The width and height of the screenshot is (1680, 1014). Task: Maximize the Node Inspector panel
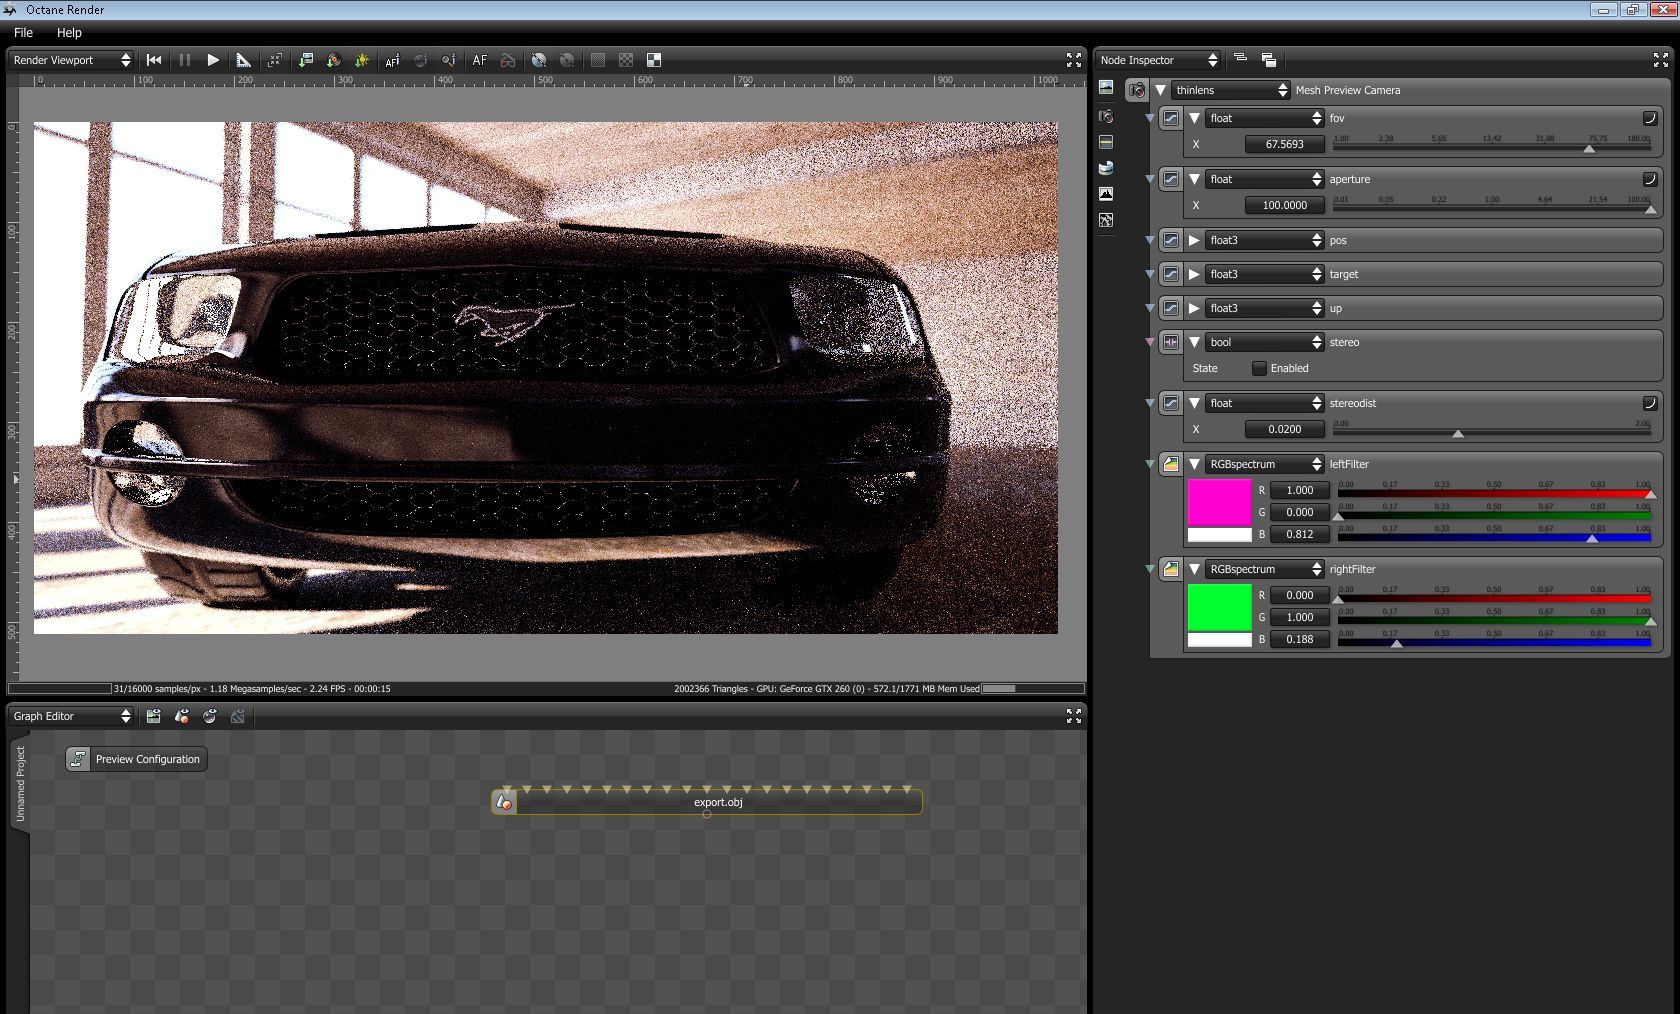[1661, 60]
